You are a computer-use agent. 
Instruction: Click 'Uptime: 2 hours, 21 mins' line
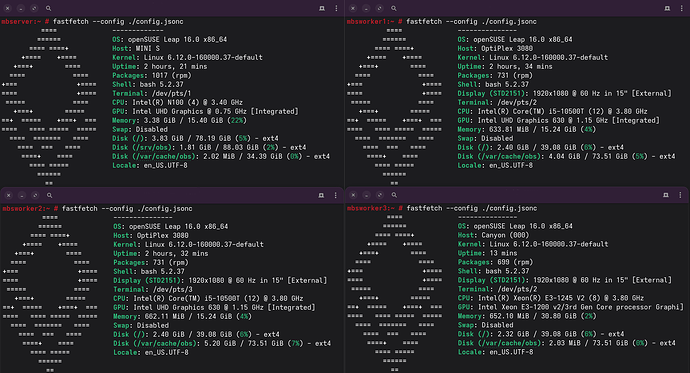159,66
